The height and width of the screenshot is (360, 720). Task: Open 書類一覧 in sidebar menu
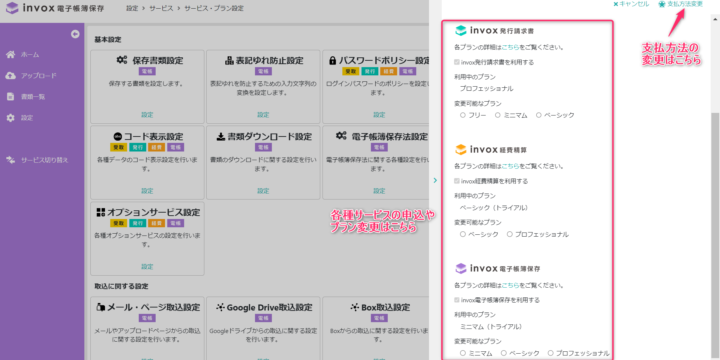33,97
